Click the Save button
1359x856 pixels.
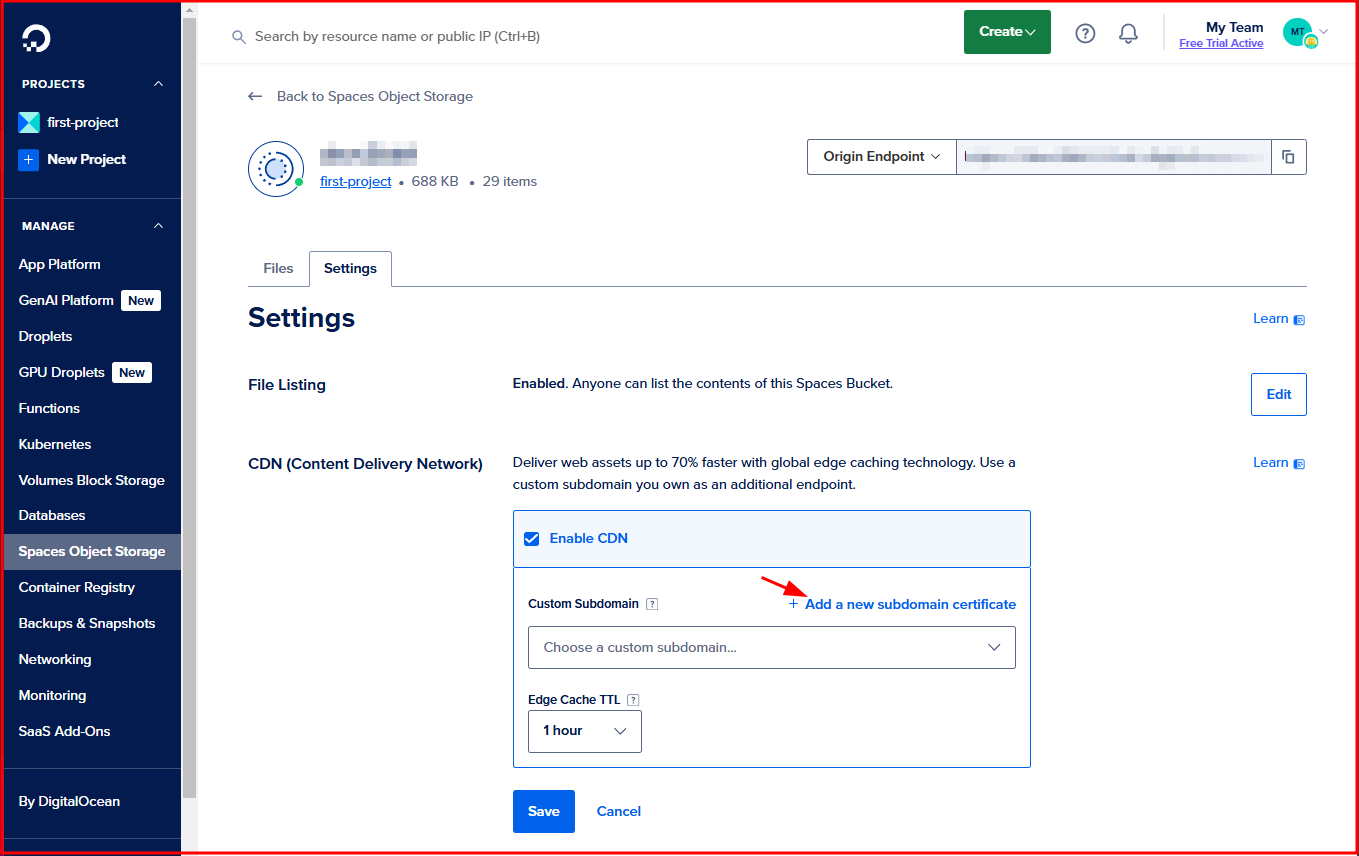click(543, 811)
